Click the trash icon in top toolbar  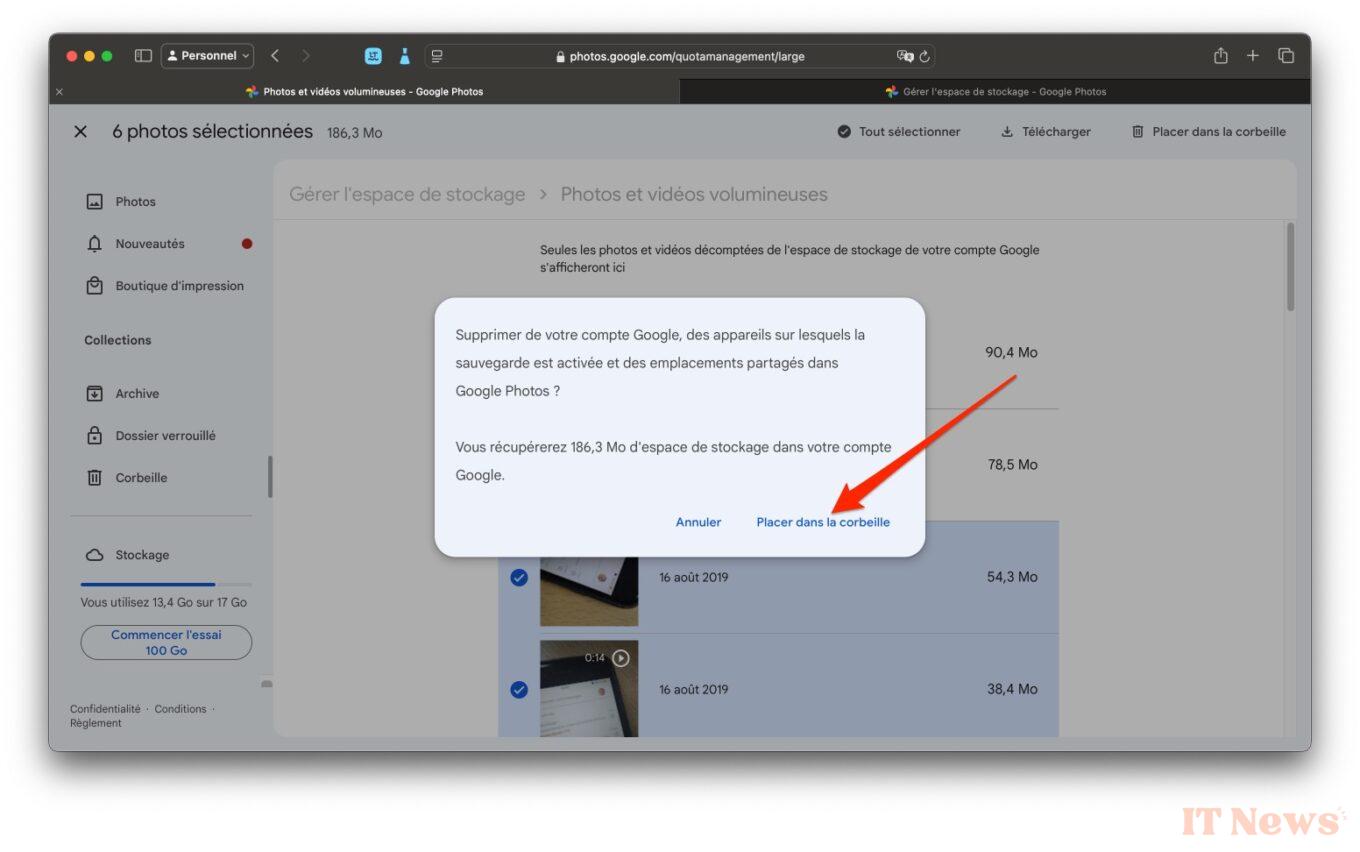pos(1137,132)
